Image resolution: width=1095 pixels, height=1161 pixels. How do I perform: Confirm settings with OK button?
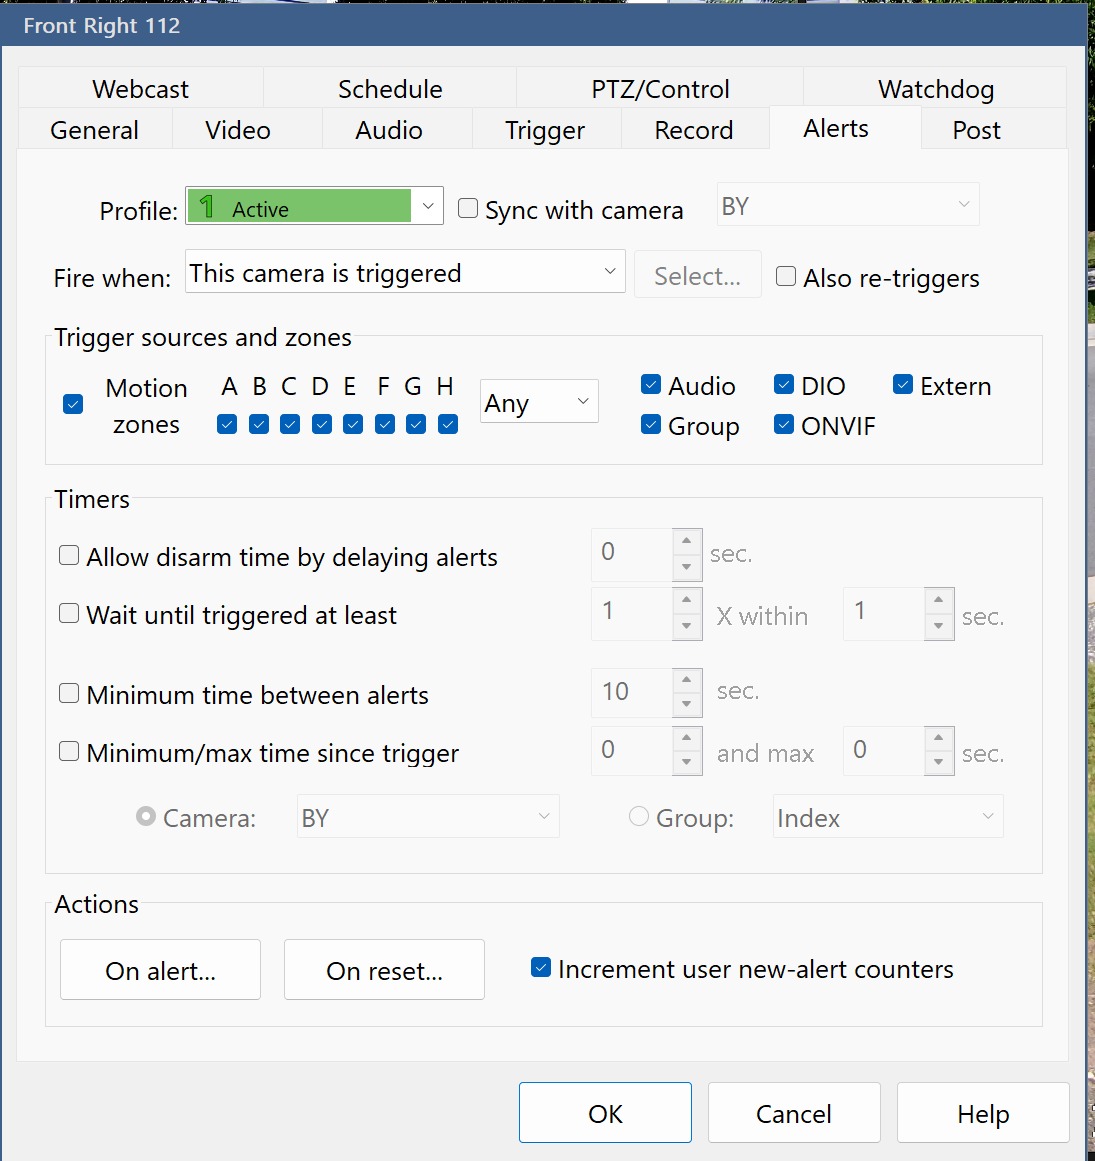(605, 1113)
